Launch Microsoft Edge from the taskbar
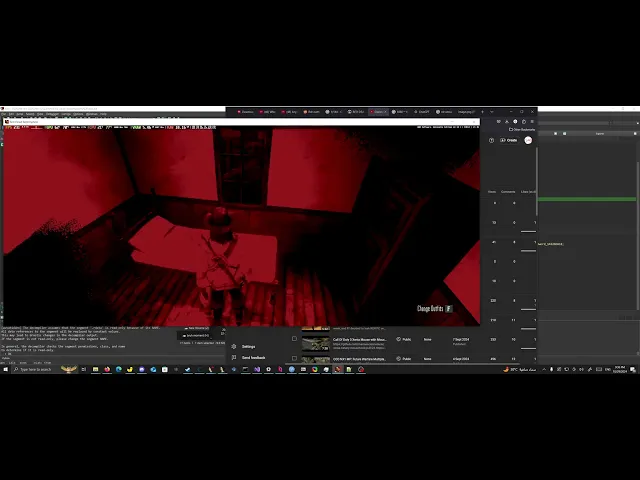Screen dimensions: 640x480 (118, 369)
